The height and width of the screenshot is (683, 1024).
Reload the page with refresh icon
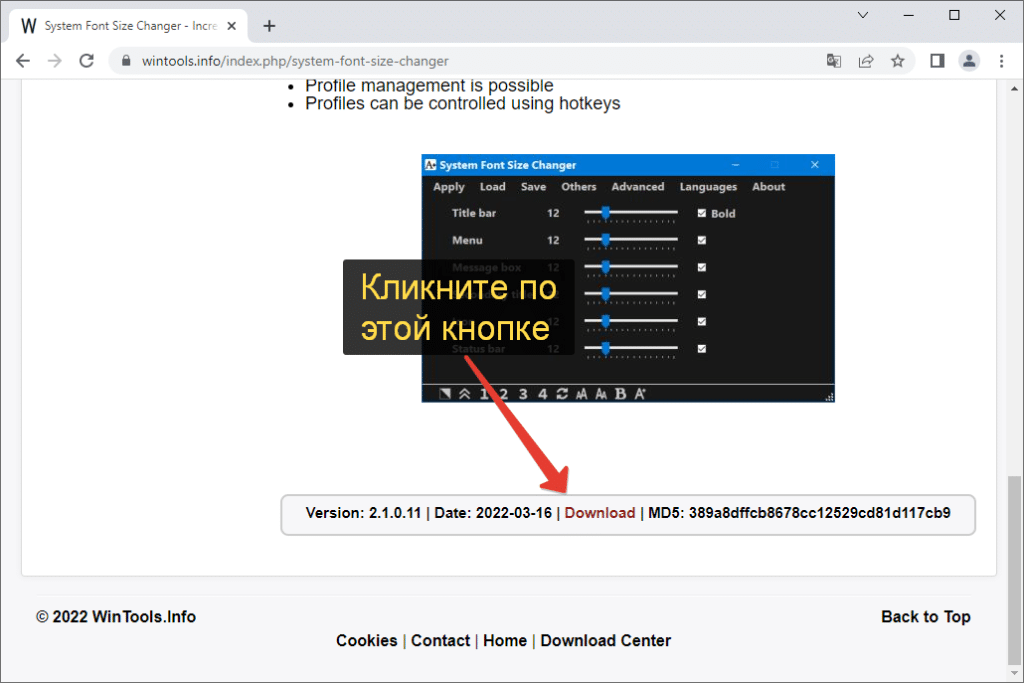87,61
